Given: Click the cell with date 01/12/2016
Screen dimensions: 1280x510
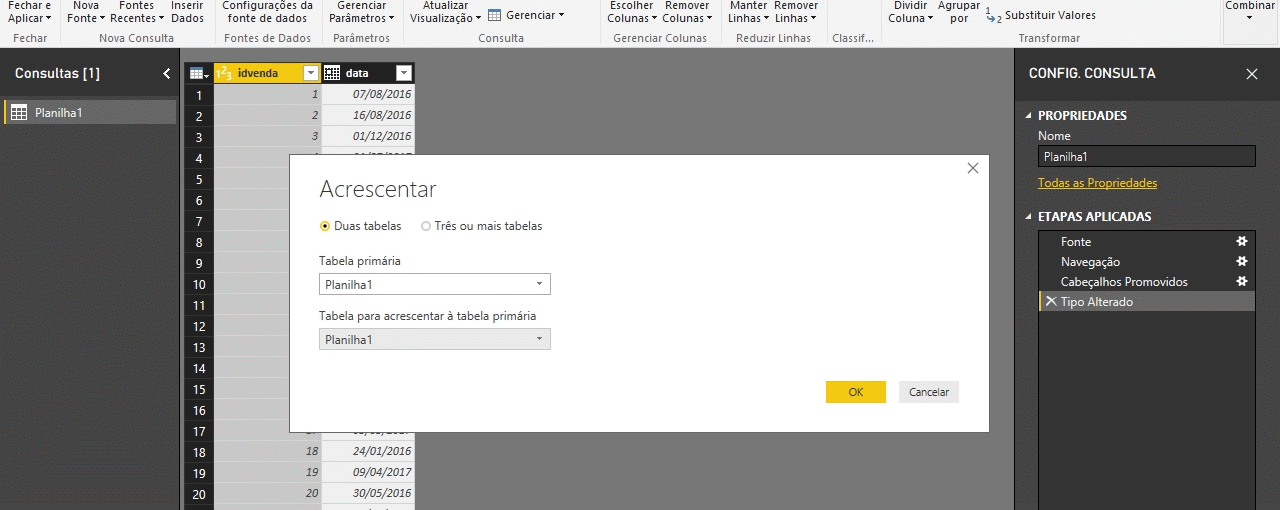Looking at the screenshot, I should pos(368,136).
